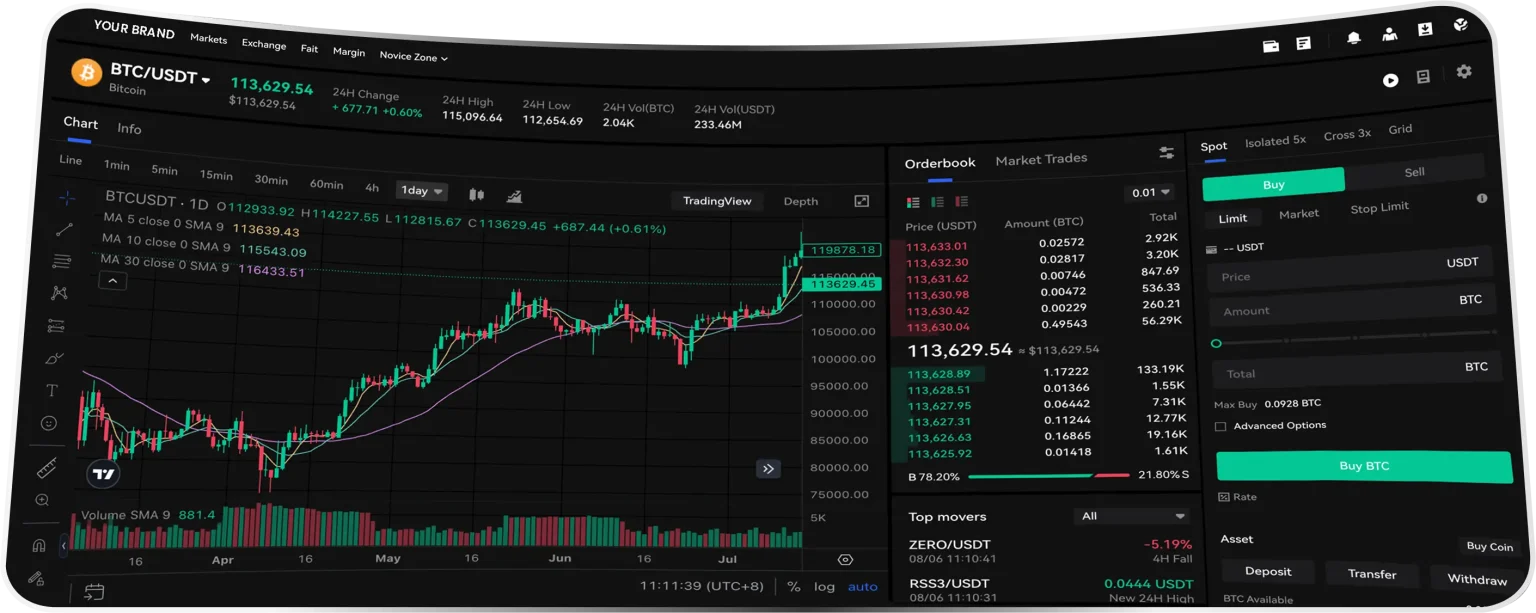This screenshot has height=613, width=1536.
Task: Open the 1day interval dropdown
Action: point(421,190)
